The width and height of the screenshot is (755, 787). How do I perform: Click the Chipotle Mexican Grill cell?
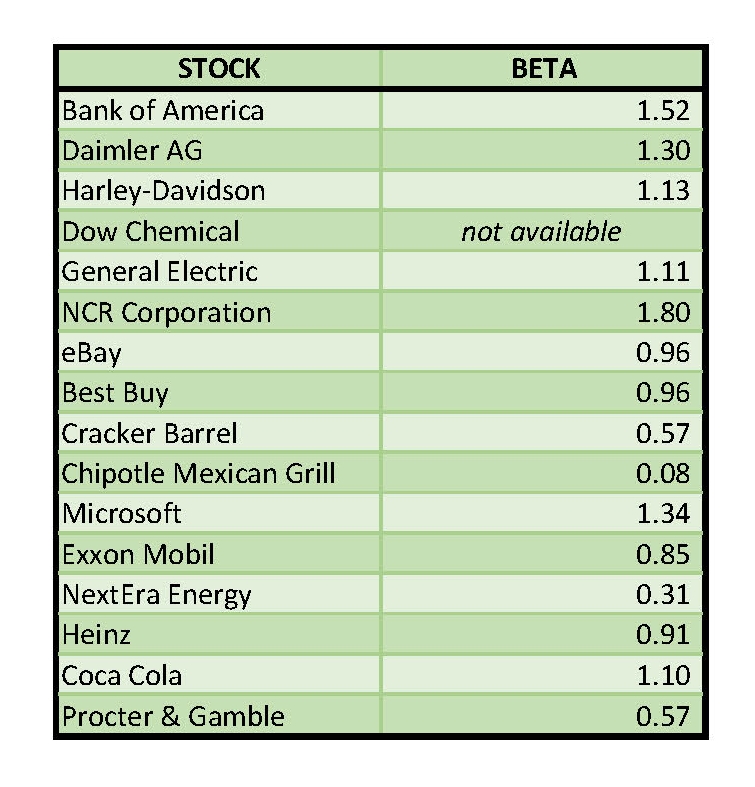click(x=198, y=473)
